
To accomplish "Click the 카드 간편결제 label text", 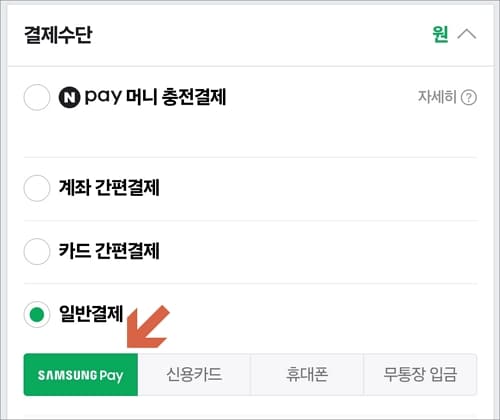I will pyautogui.click(x=109, y=251).
